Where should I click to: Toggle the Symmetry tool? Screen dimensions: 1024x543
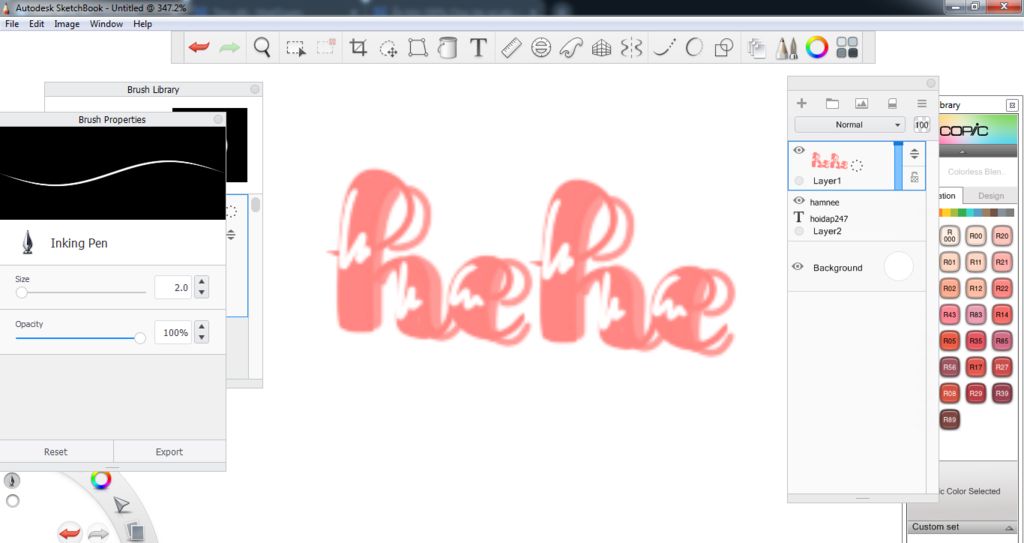(632, 48)
